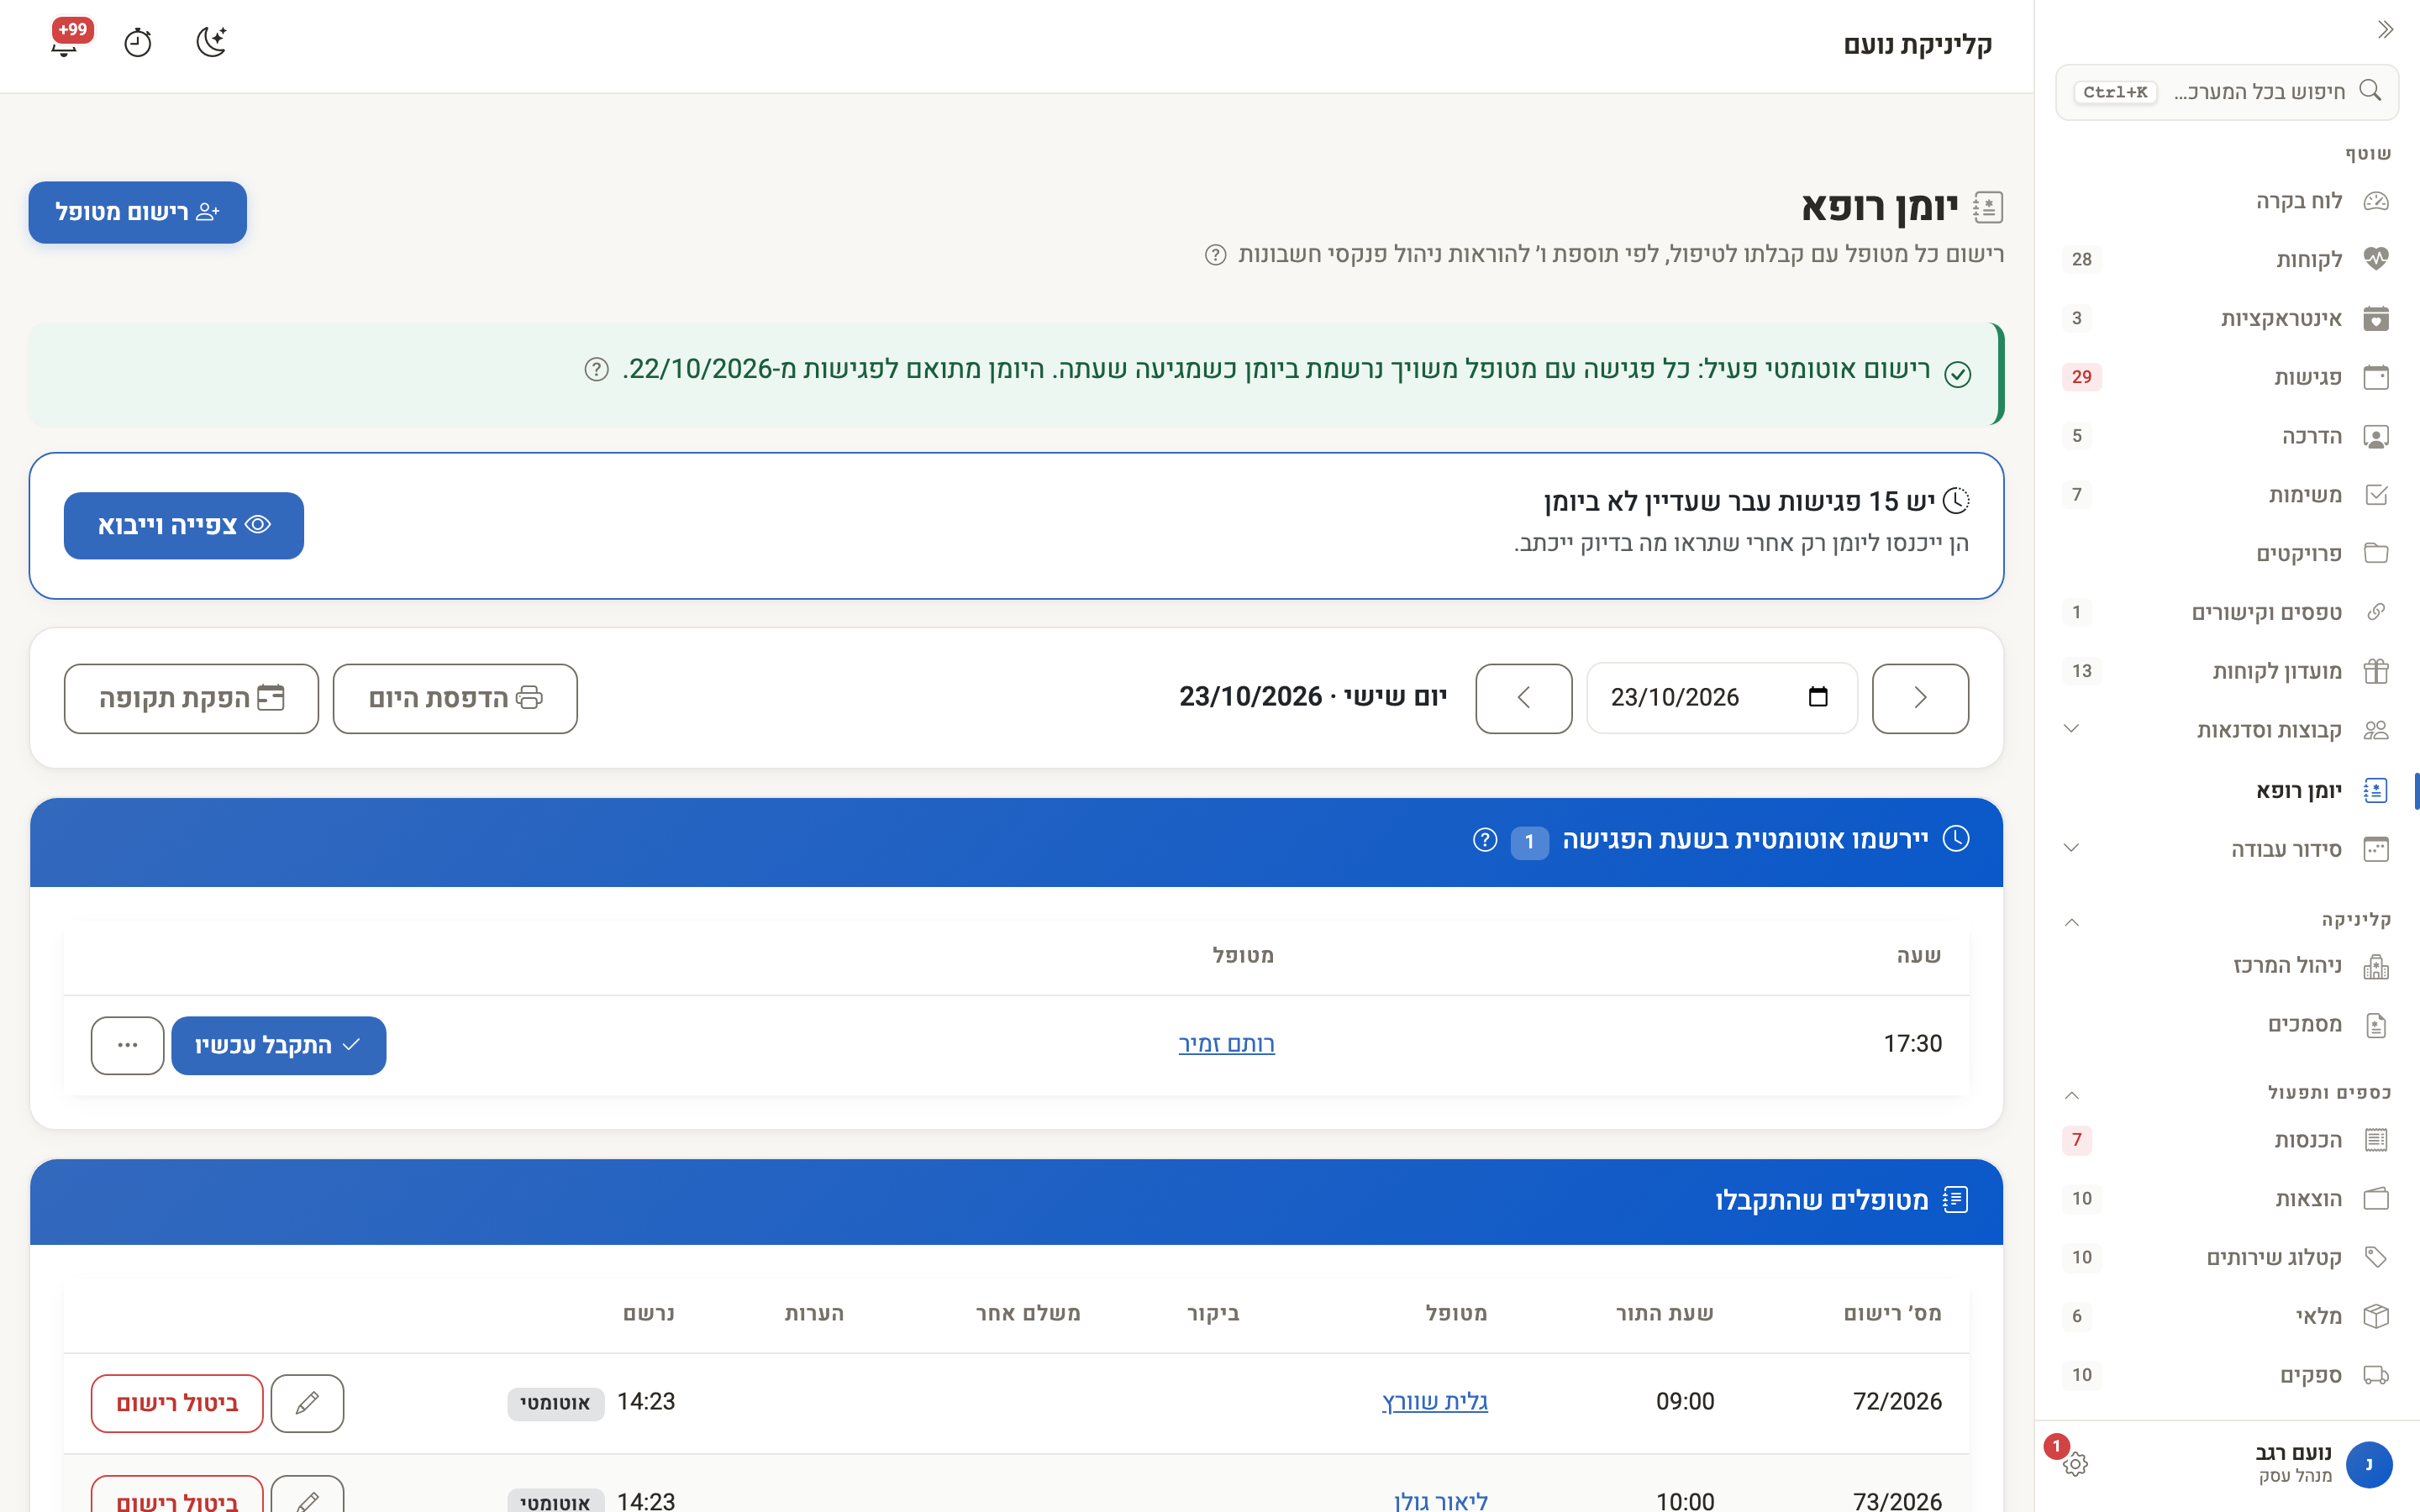The width and height of the screenshot is (2420, 1512).
Task: Click pencil edit icon for registration 72/2026
Action: (307, 1403)
